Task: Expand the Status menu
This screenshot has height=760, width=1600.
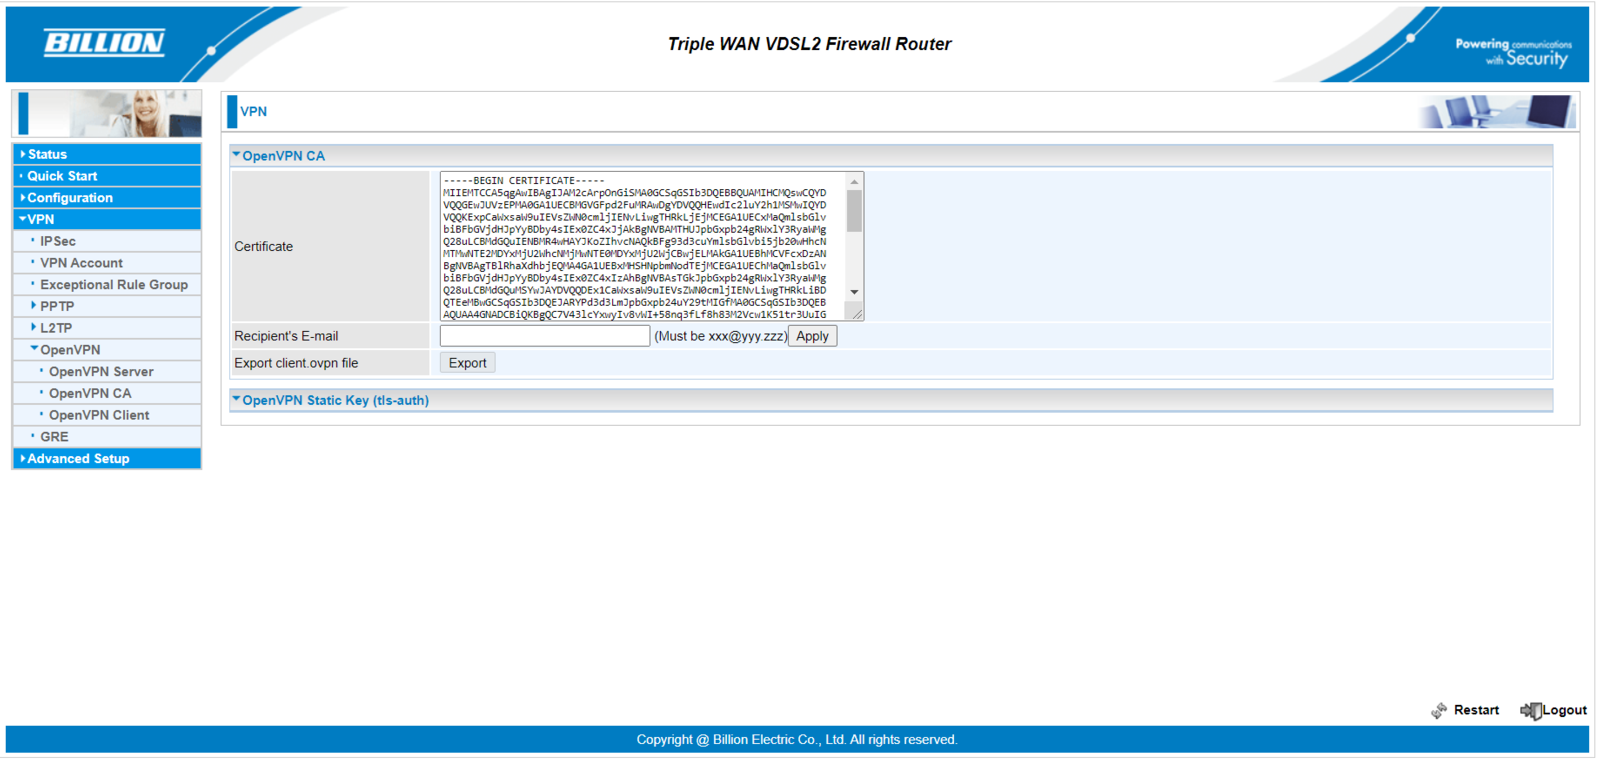Action: [47, 154]
